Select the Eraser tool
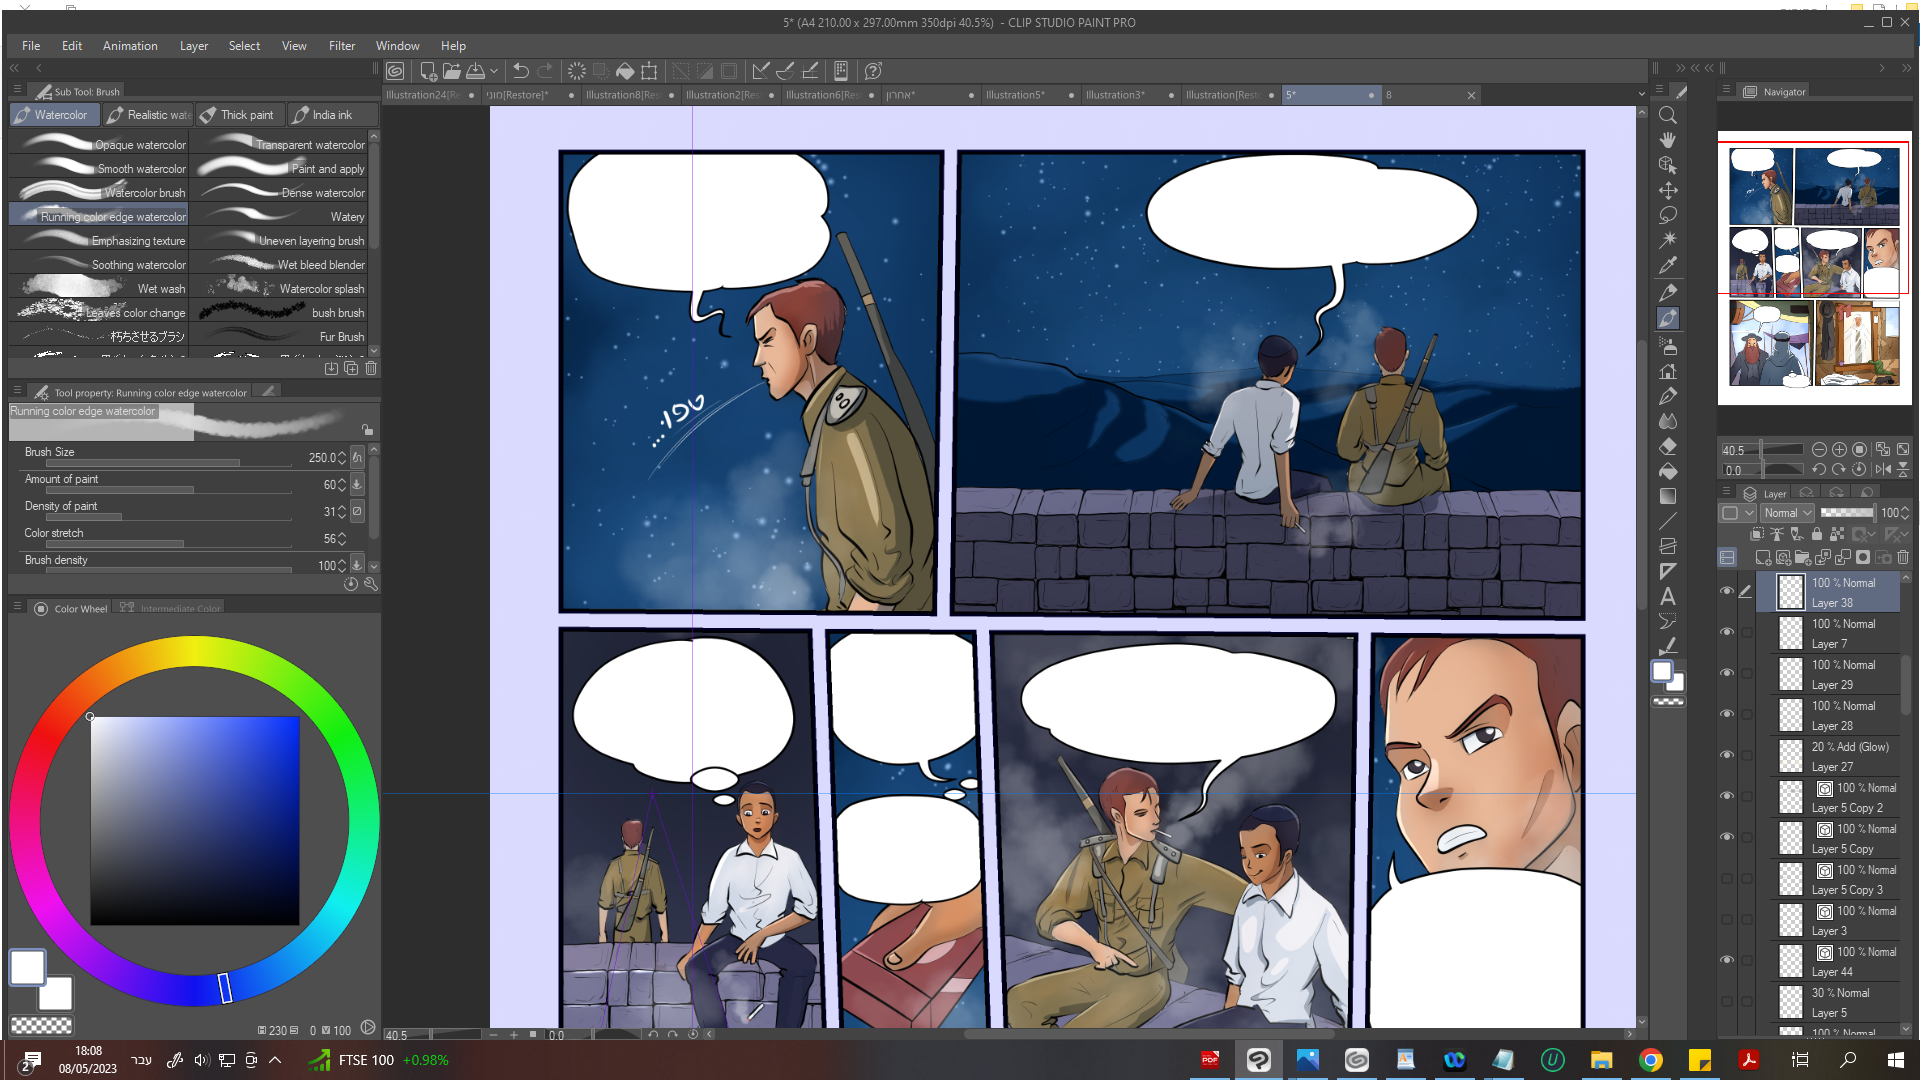This screenshot has height=1080, width=1920. click(x=1668, y=447)
